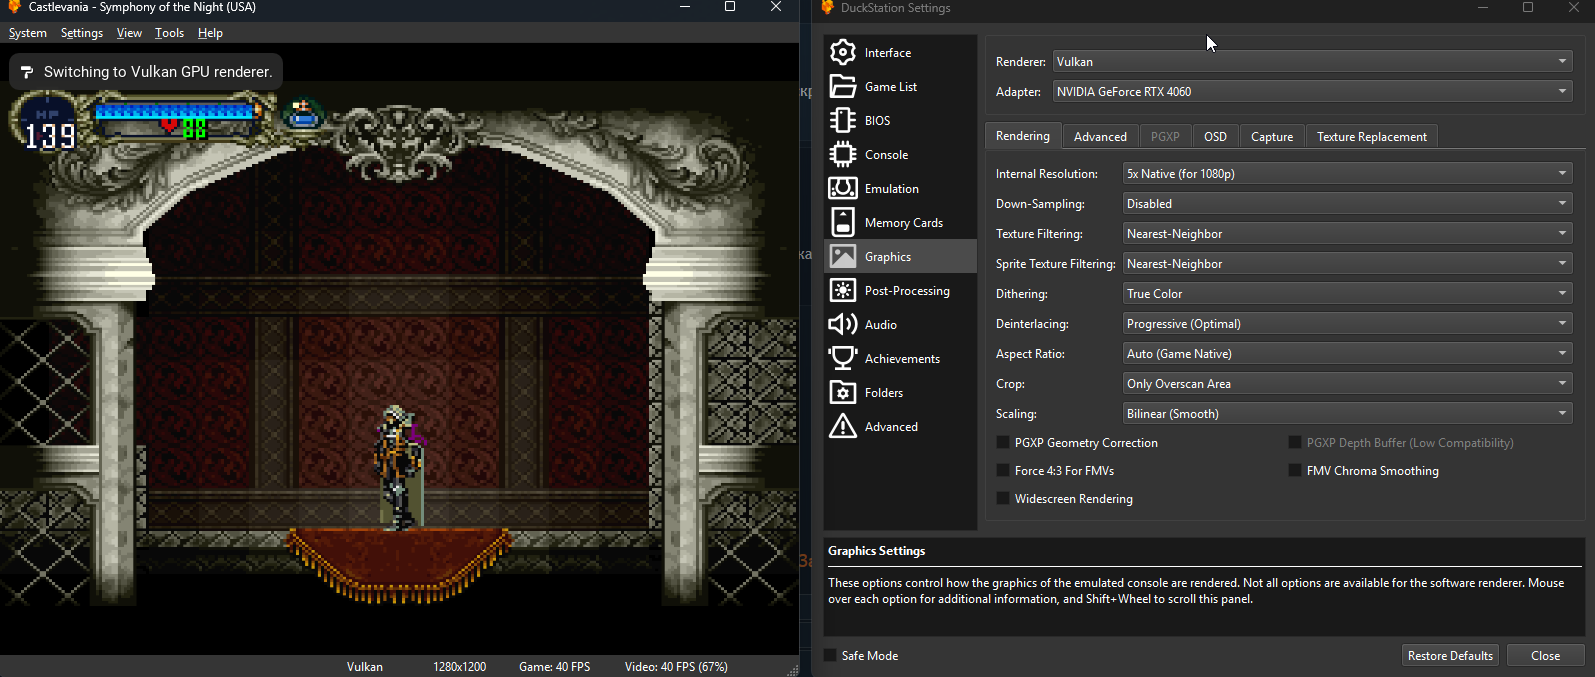This screenshot has width=1595, height=677.
Task: Open the Sprite Texture Filtering dropdown
Action: [x=1347, y=263]
